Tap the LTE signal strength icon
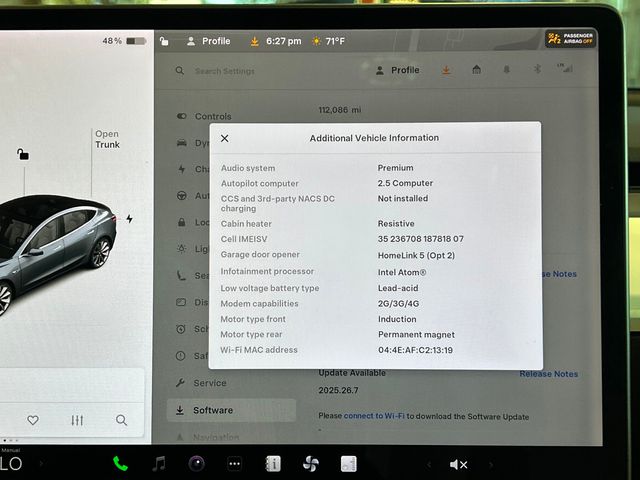The height and width of the screenshot is (480, 640). (565, 68)
